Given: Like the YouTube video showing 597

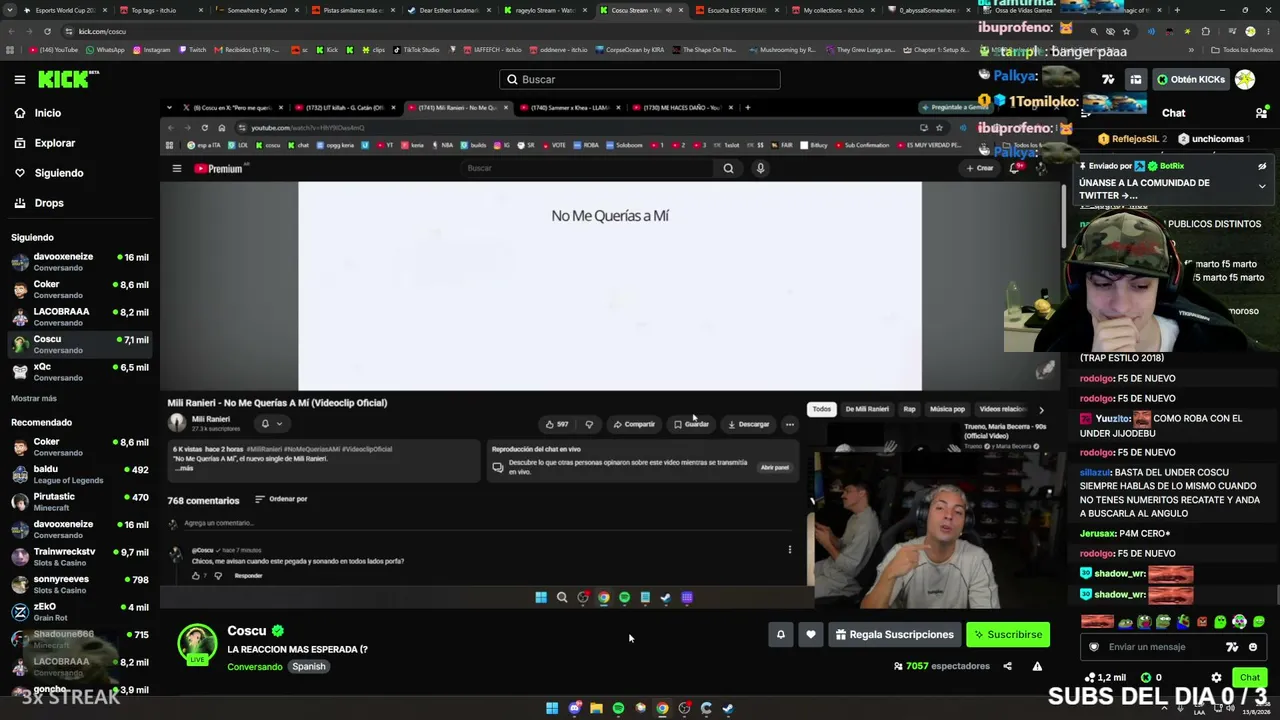Looking at the screenshot, I should tap(557, 424).
